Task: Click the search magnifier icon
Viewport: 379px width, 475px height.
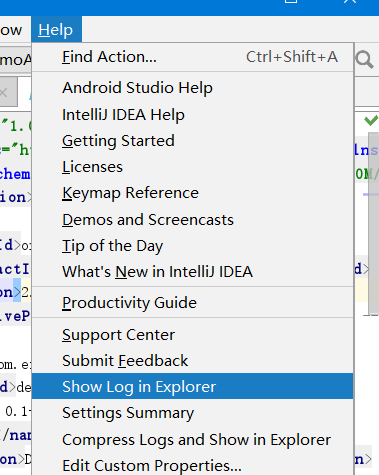Action: (x=364, y=60)
